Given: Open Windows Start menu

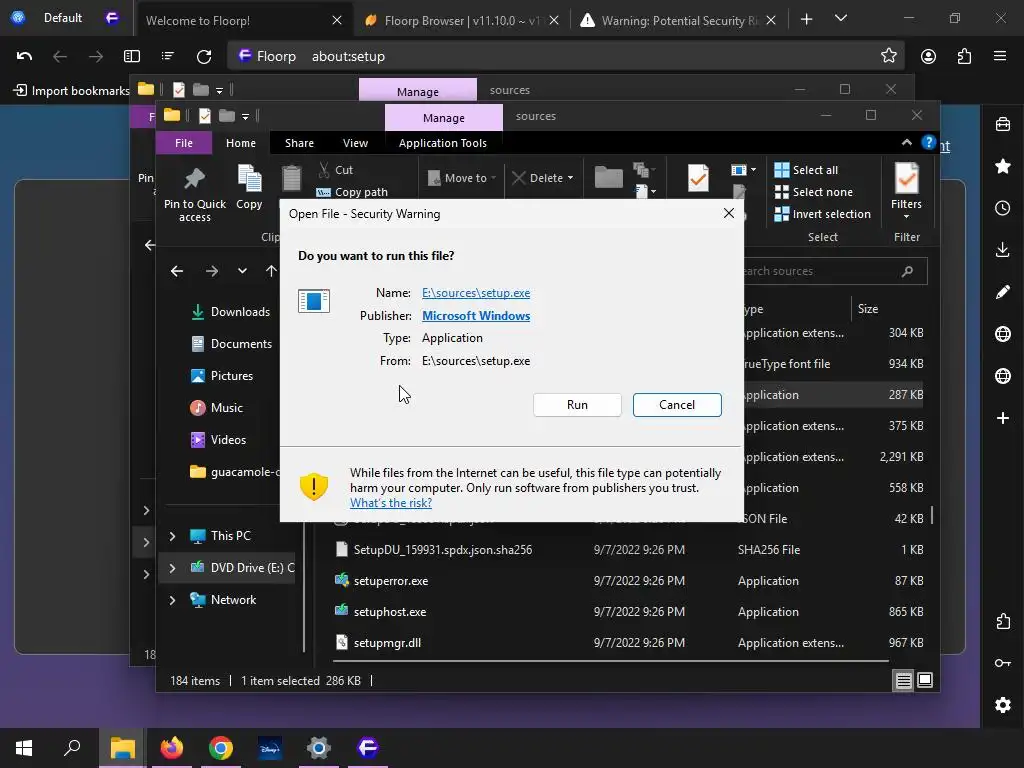Looking at the screenshot, I should [24, 748].
